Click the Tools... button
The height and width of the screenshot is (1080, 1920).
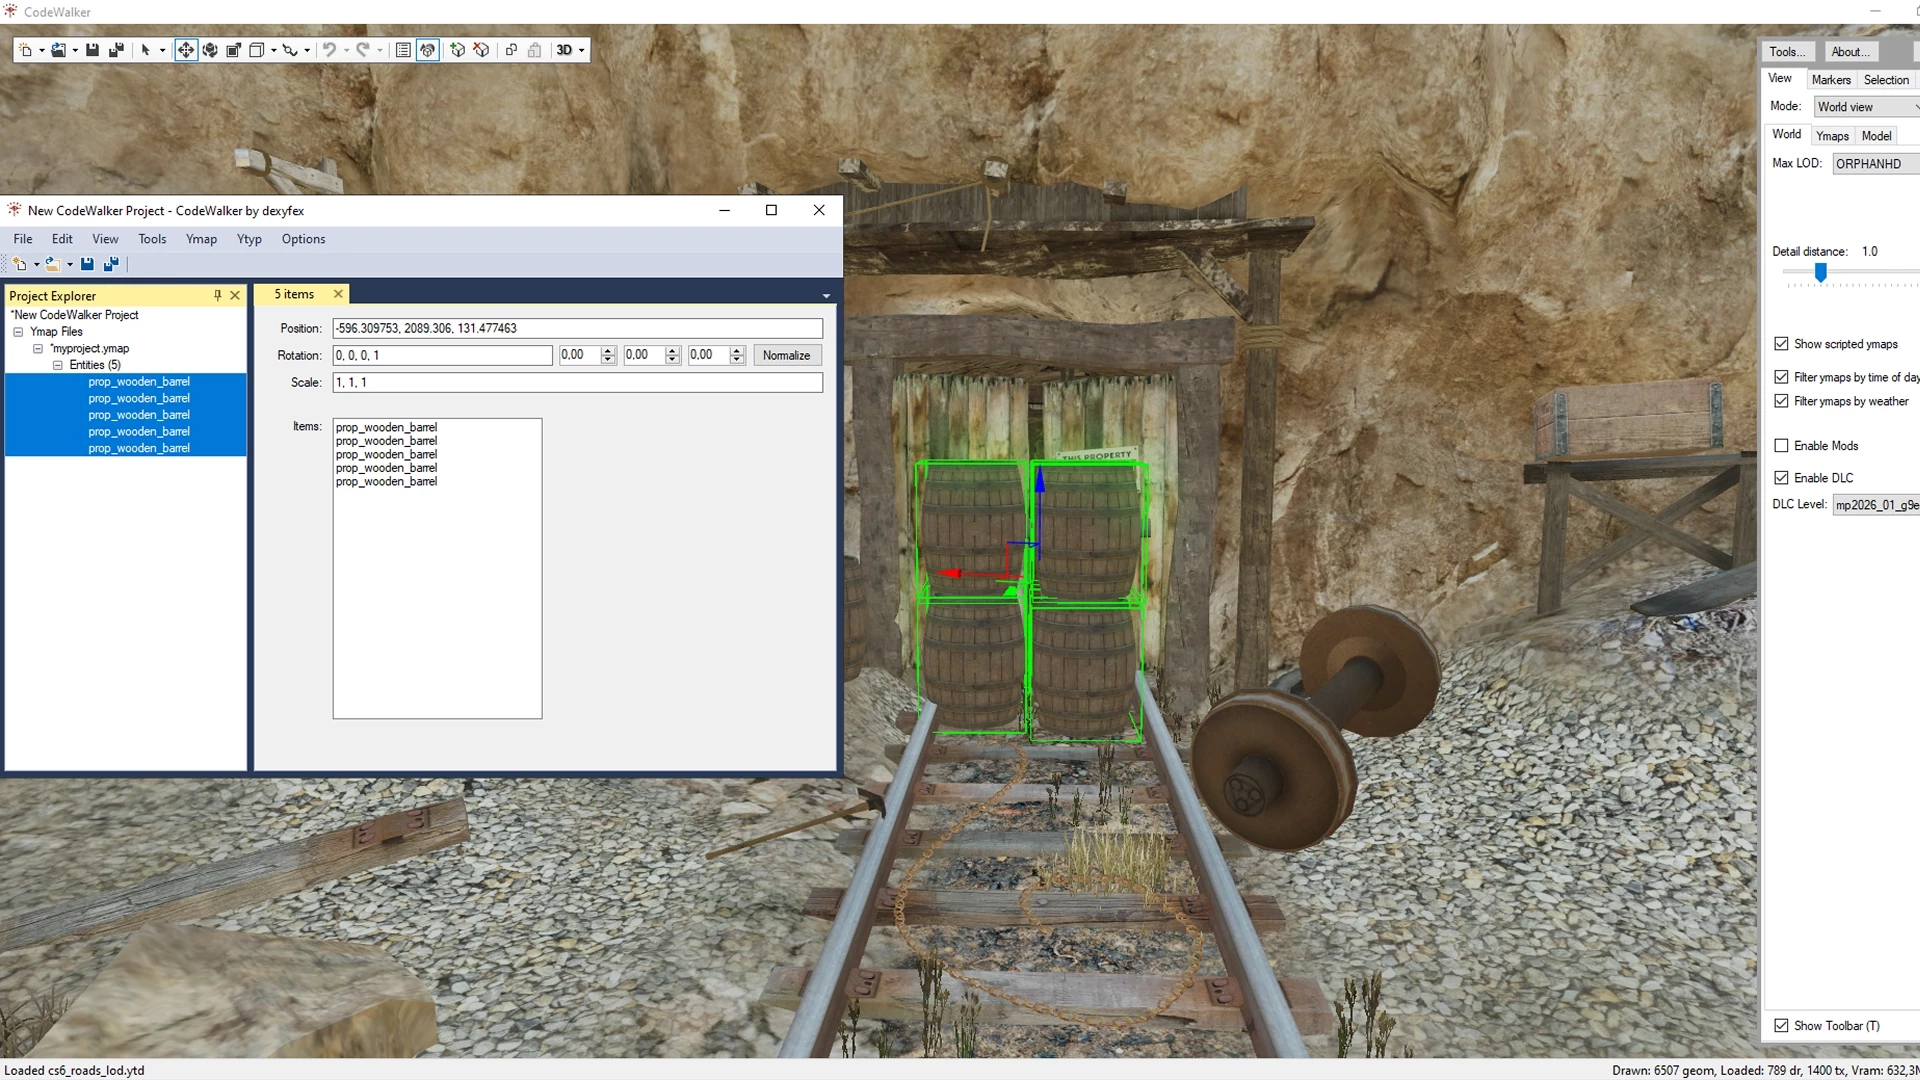(1787, 52)
